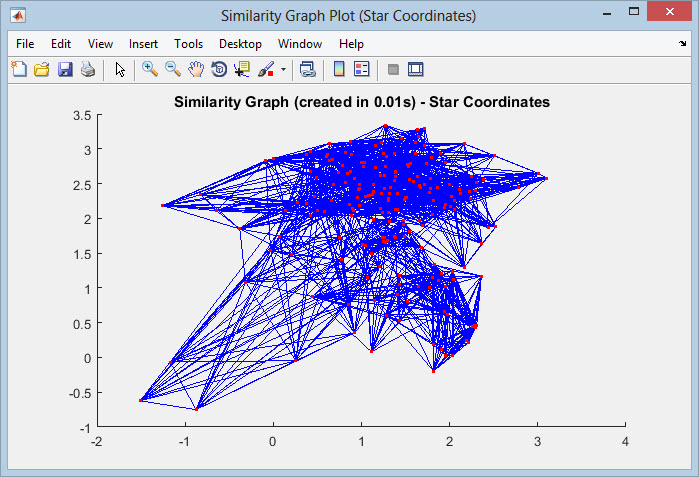
Task: Enable the Rotate 3D tool
Action: coord(219,69)
